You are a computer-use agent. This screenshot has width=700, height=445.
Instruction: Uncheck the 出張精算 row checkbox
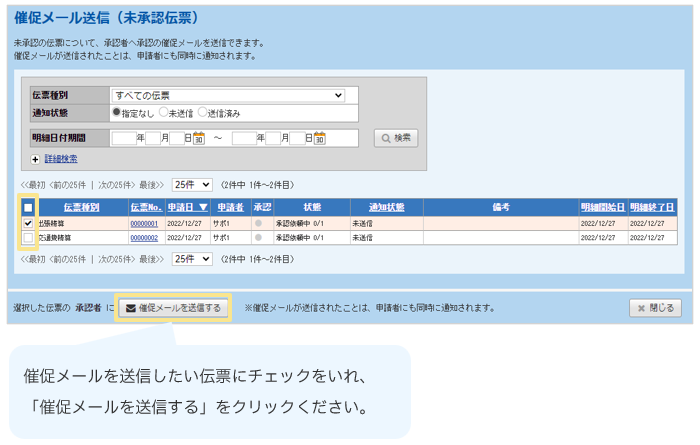click(x=28, y=224)
